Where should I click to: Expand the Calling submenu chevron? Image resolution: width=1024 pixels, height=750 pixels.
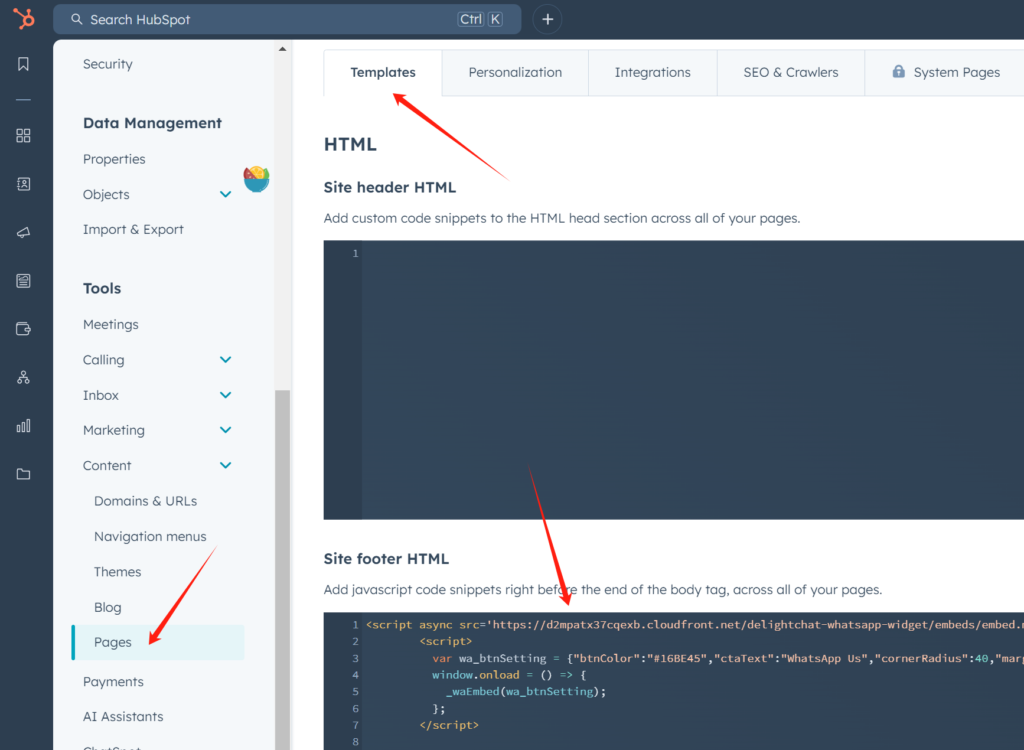pos(225,360)
